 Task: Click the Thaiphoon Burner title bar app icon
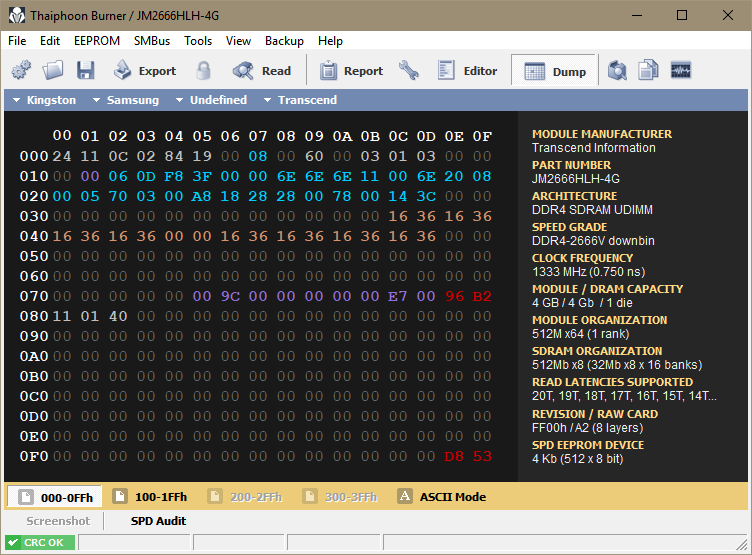coord(17,15)
